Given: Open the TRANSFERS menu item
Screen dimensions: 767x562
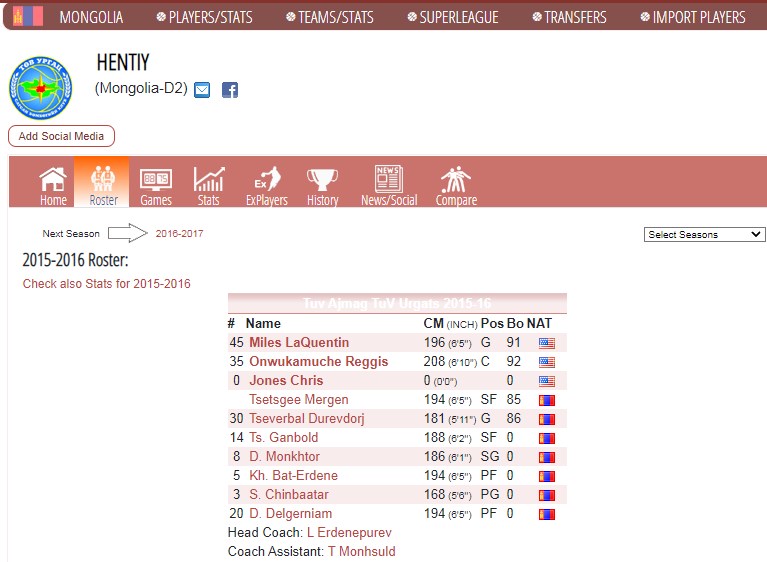Looking at the screenshot, I should click(568, 17).
